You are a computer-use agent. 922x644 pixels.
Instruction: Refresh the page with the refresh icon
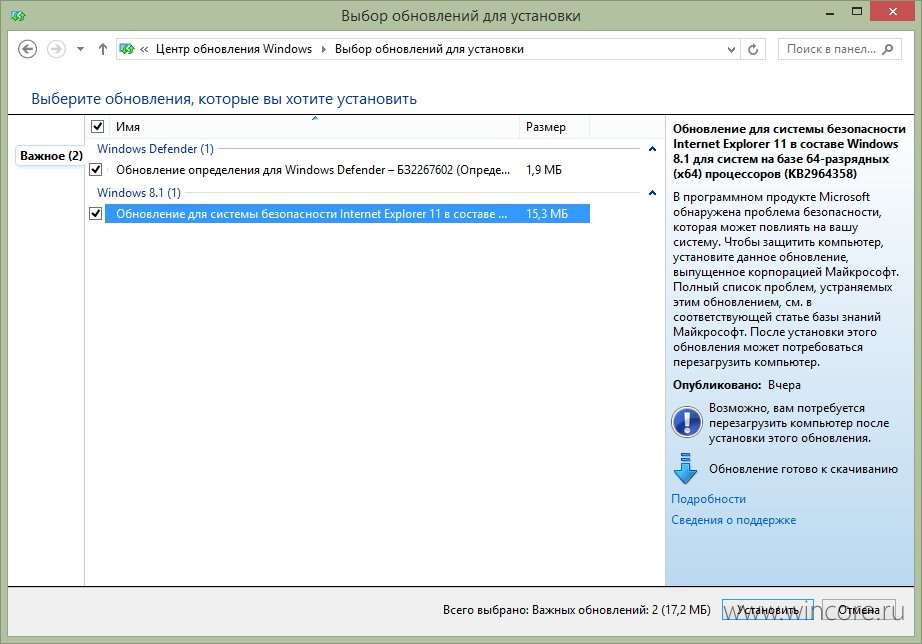(x=753, y=49)
